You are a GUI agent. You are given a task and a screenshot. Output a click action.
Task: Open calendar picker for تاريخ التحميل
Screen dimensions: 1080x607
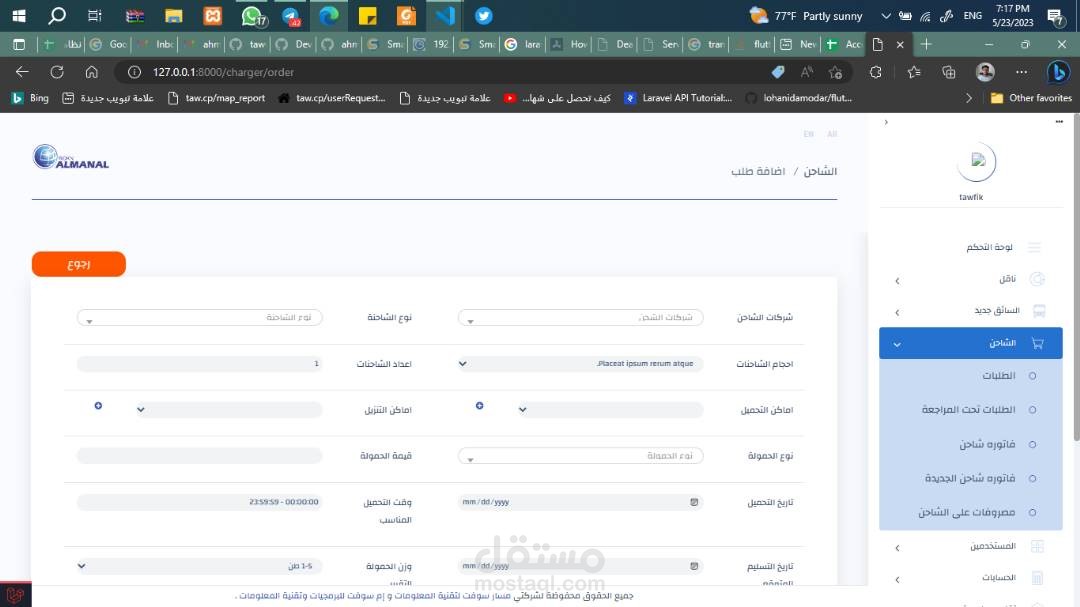tap(694, 502)
